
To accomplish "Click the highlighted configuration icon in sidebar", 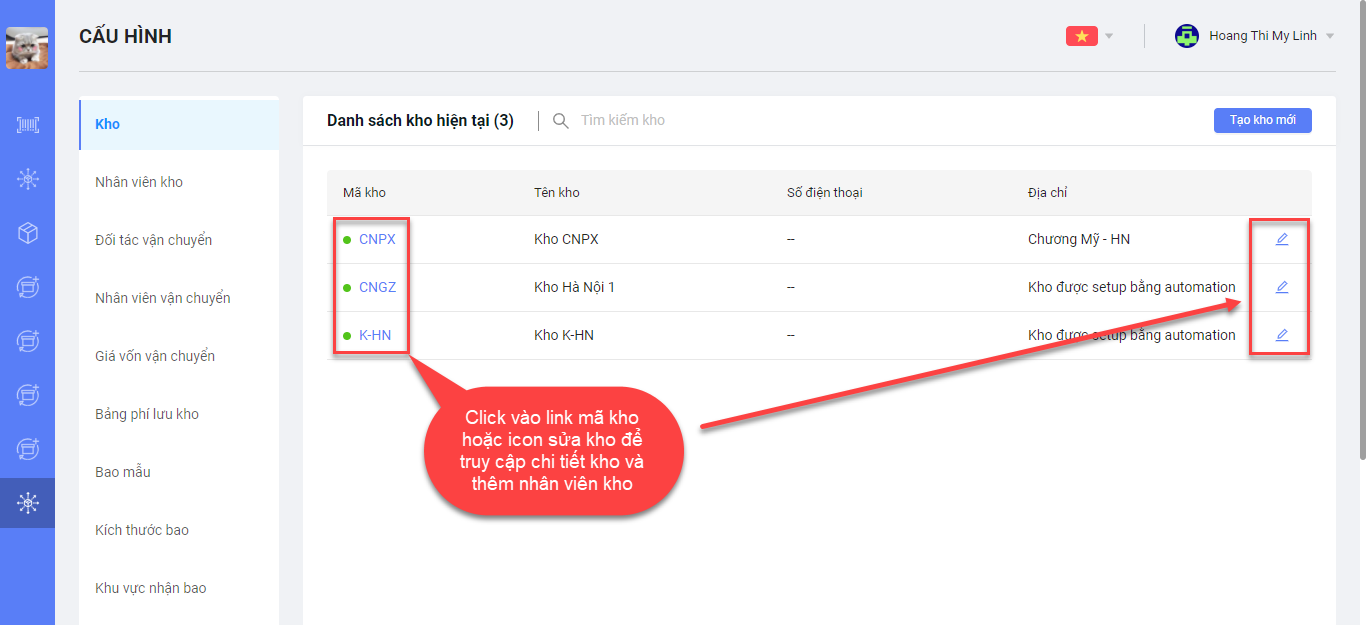I will click(27, 503).
